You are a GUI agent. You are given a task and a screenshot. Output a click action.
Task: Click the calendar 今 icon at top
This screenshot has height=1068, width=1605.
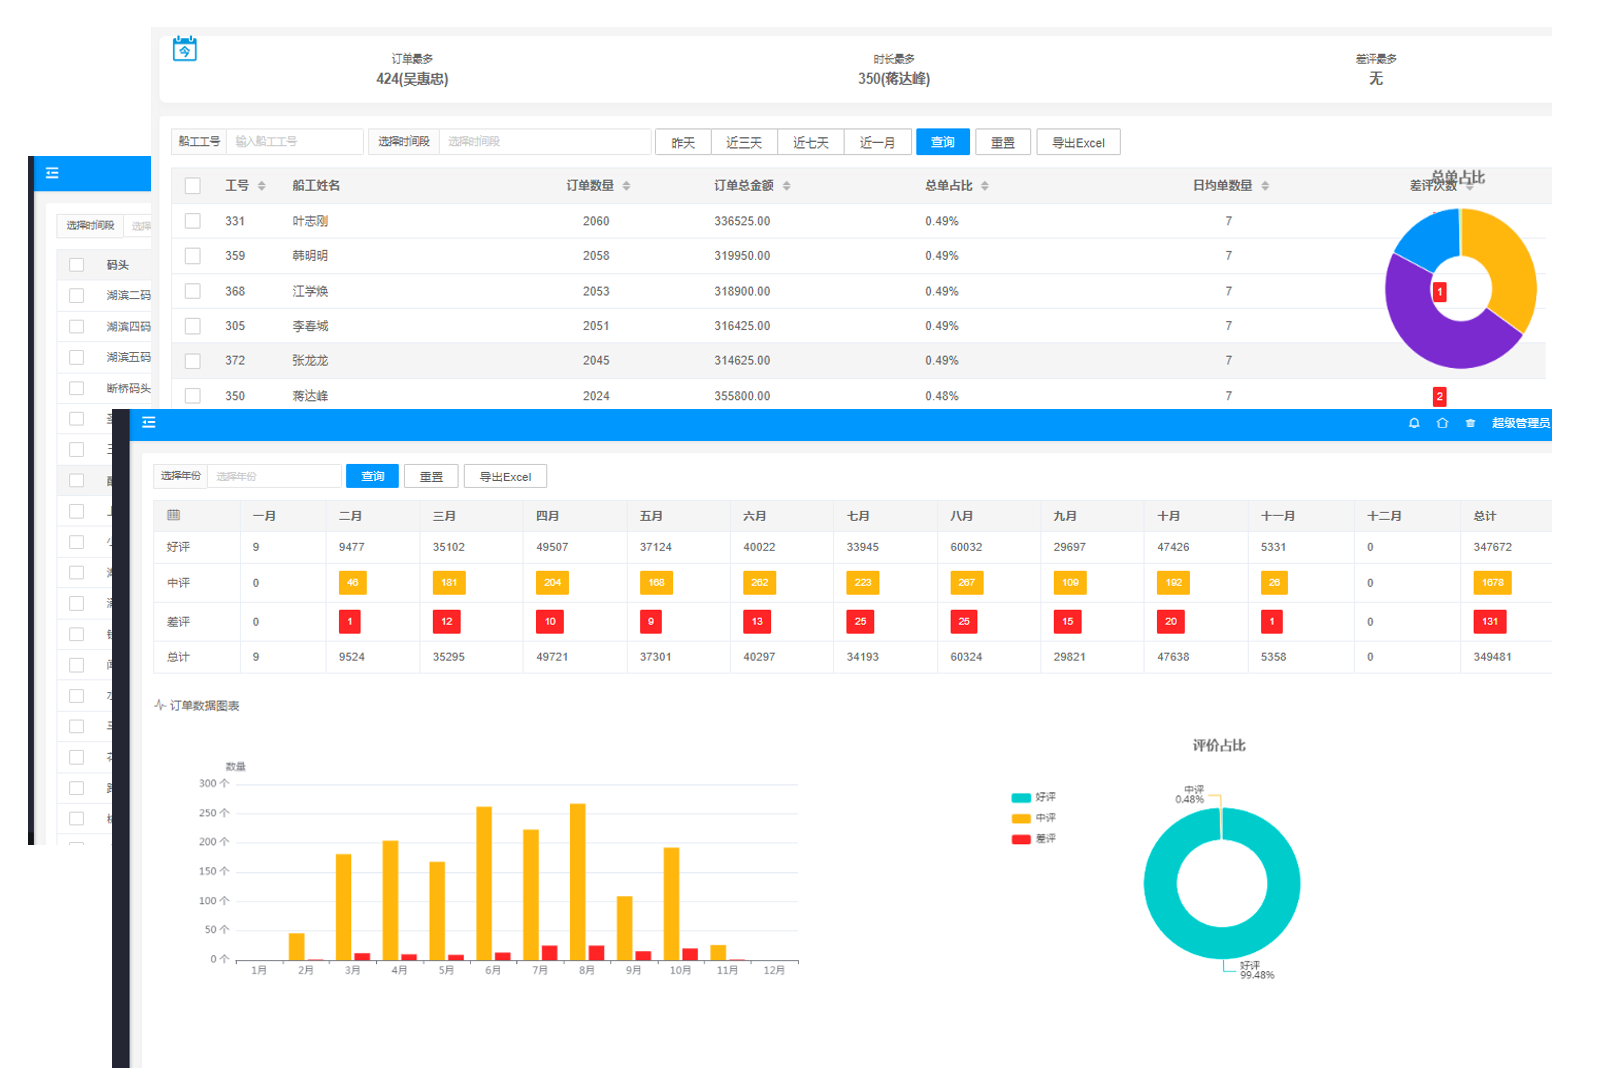click(x=185, y=49)
